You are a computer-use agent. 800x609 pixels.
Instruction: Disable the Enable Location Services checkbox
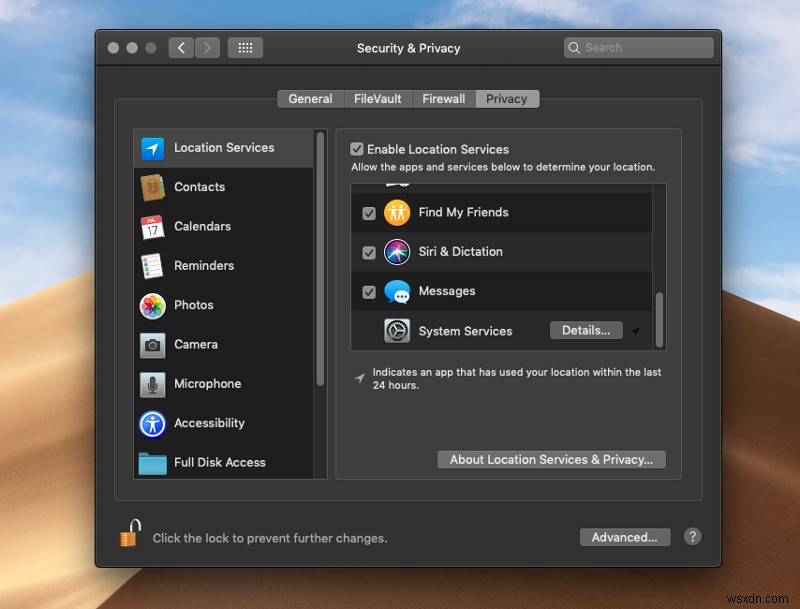click(357, 148)
